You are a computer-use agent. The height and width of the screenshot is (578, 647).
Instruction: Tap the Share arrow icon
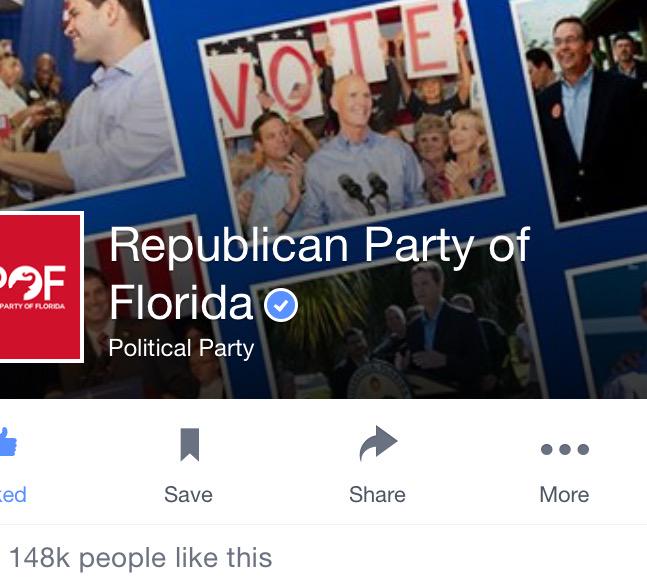378,443
